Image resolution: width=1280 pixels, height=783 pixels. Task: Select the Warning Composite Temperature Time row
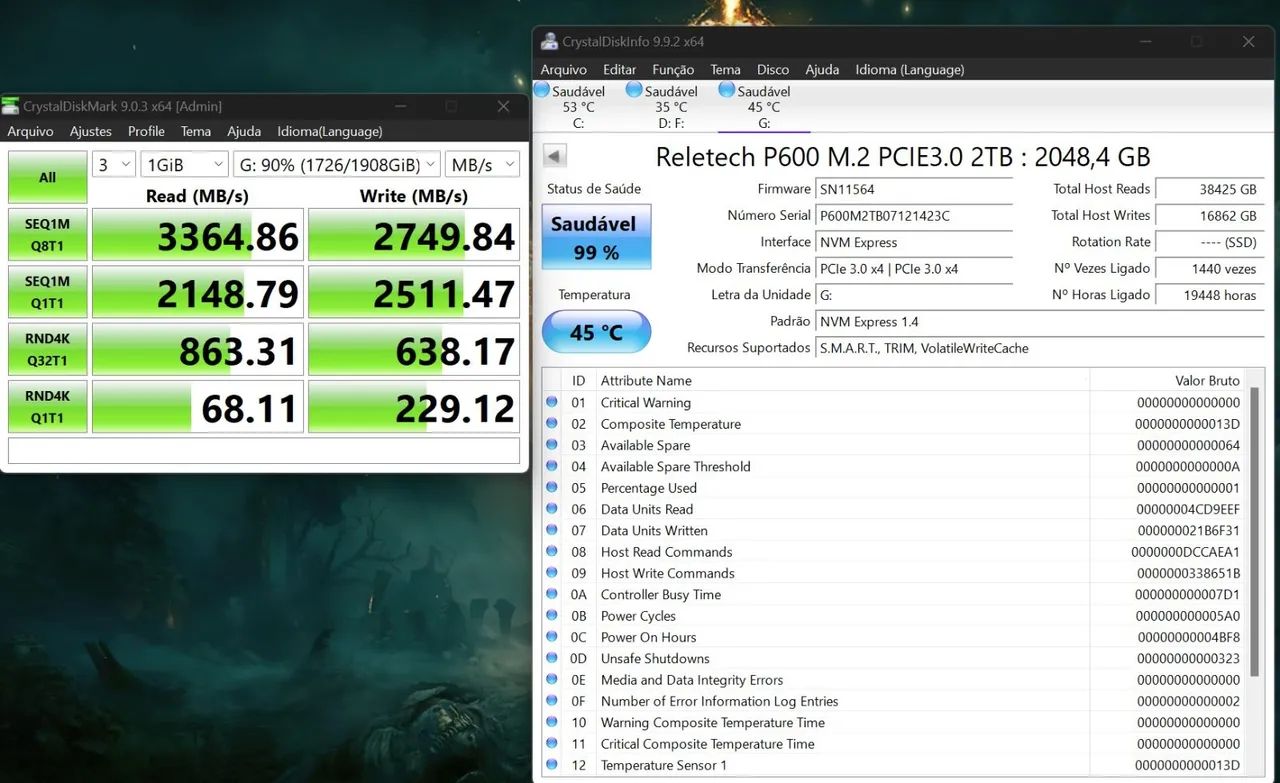pos(894,722)
